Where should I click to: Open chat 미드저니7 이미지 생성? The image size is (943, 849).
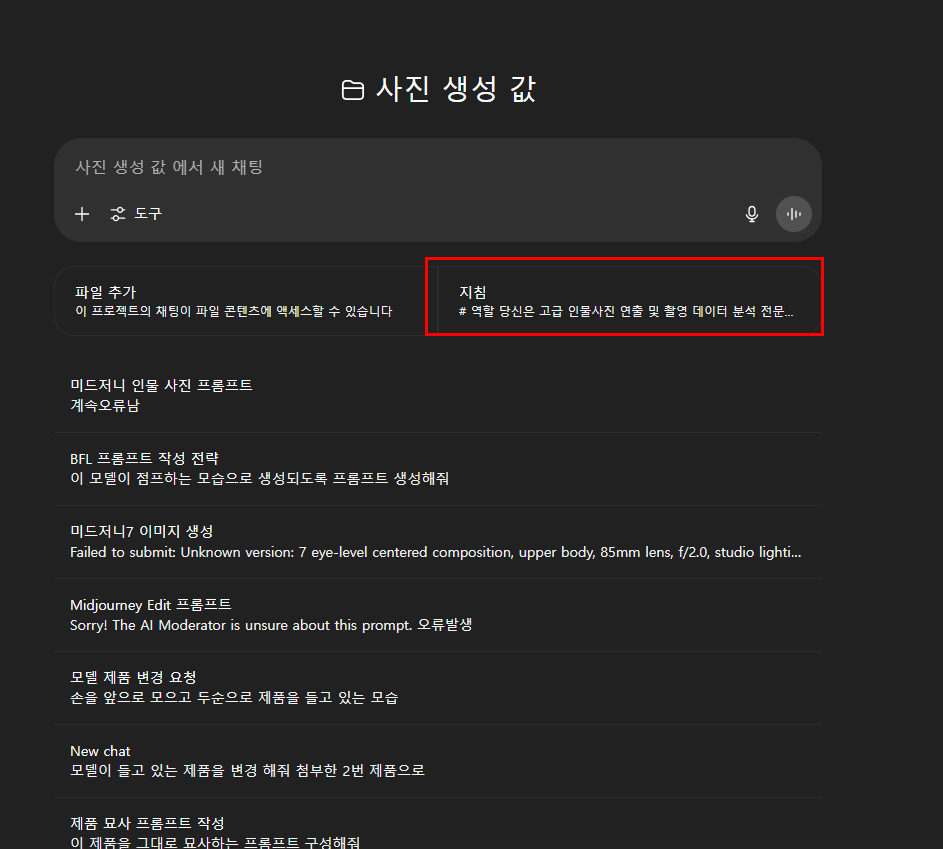438,542
